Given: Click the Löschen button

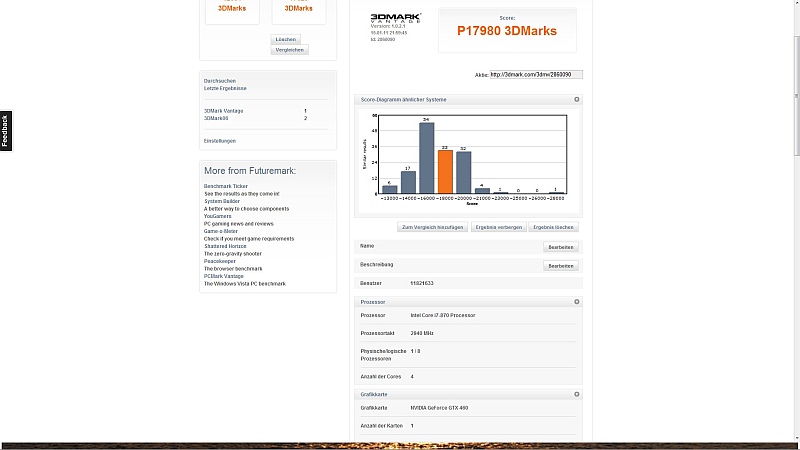Looking at the screenshot, I should click(x=286, y=39).
